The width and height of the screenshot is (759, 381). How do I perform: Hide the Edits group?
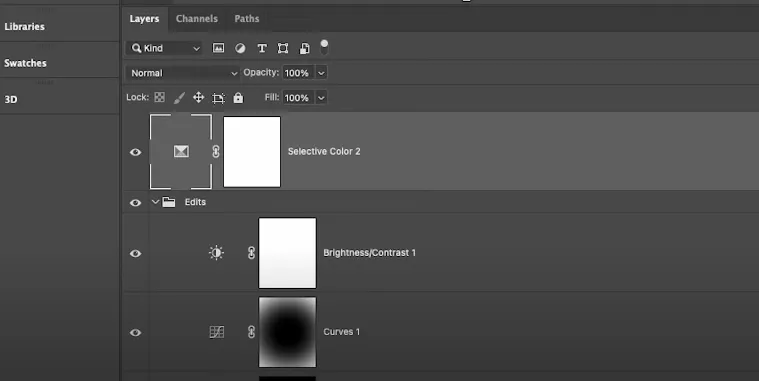point(136,202)
